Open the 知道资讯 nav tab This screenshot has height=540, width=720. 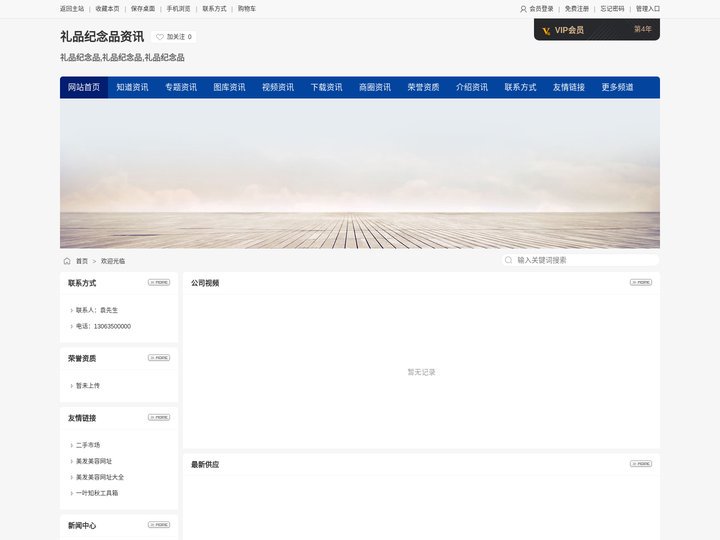coord(132,87)
